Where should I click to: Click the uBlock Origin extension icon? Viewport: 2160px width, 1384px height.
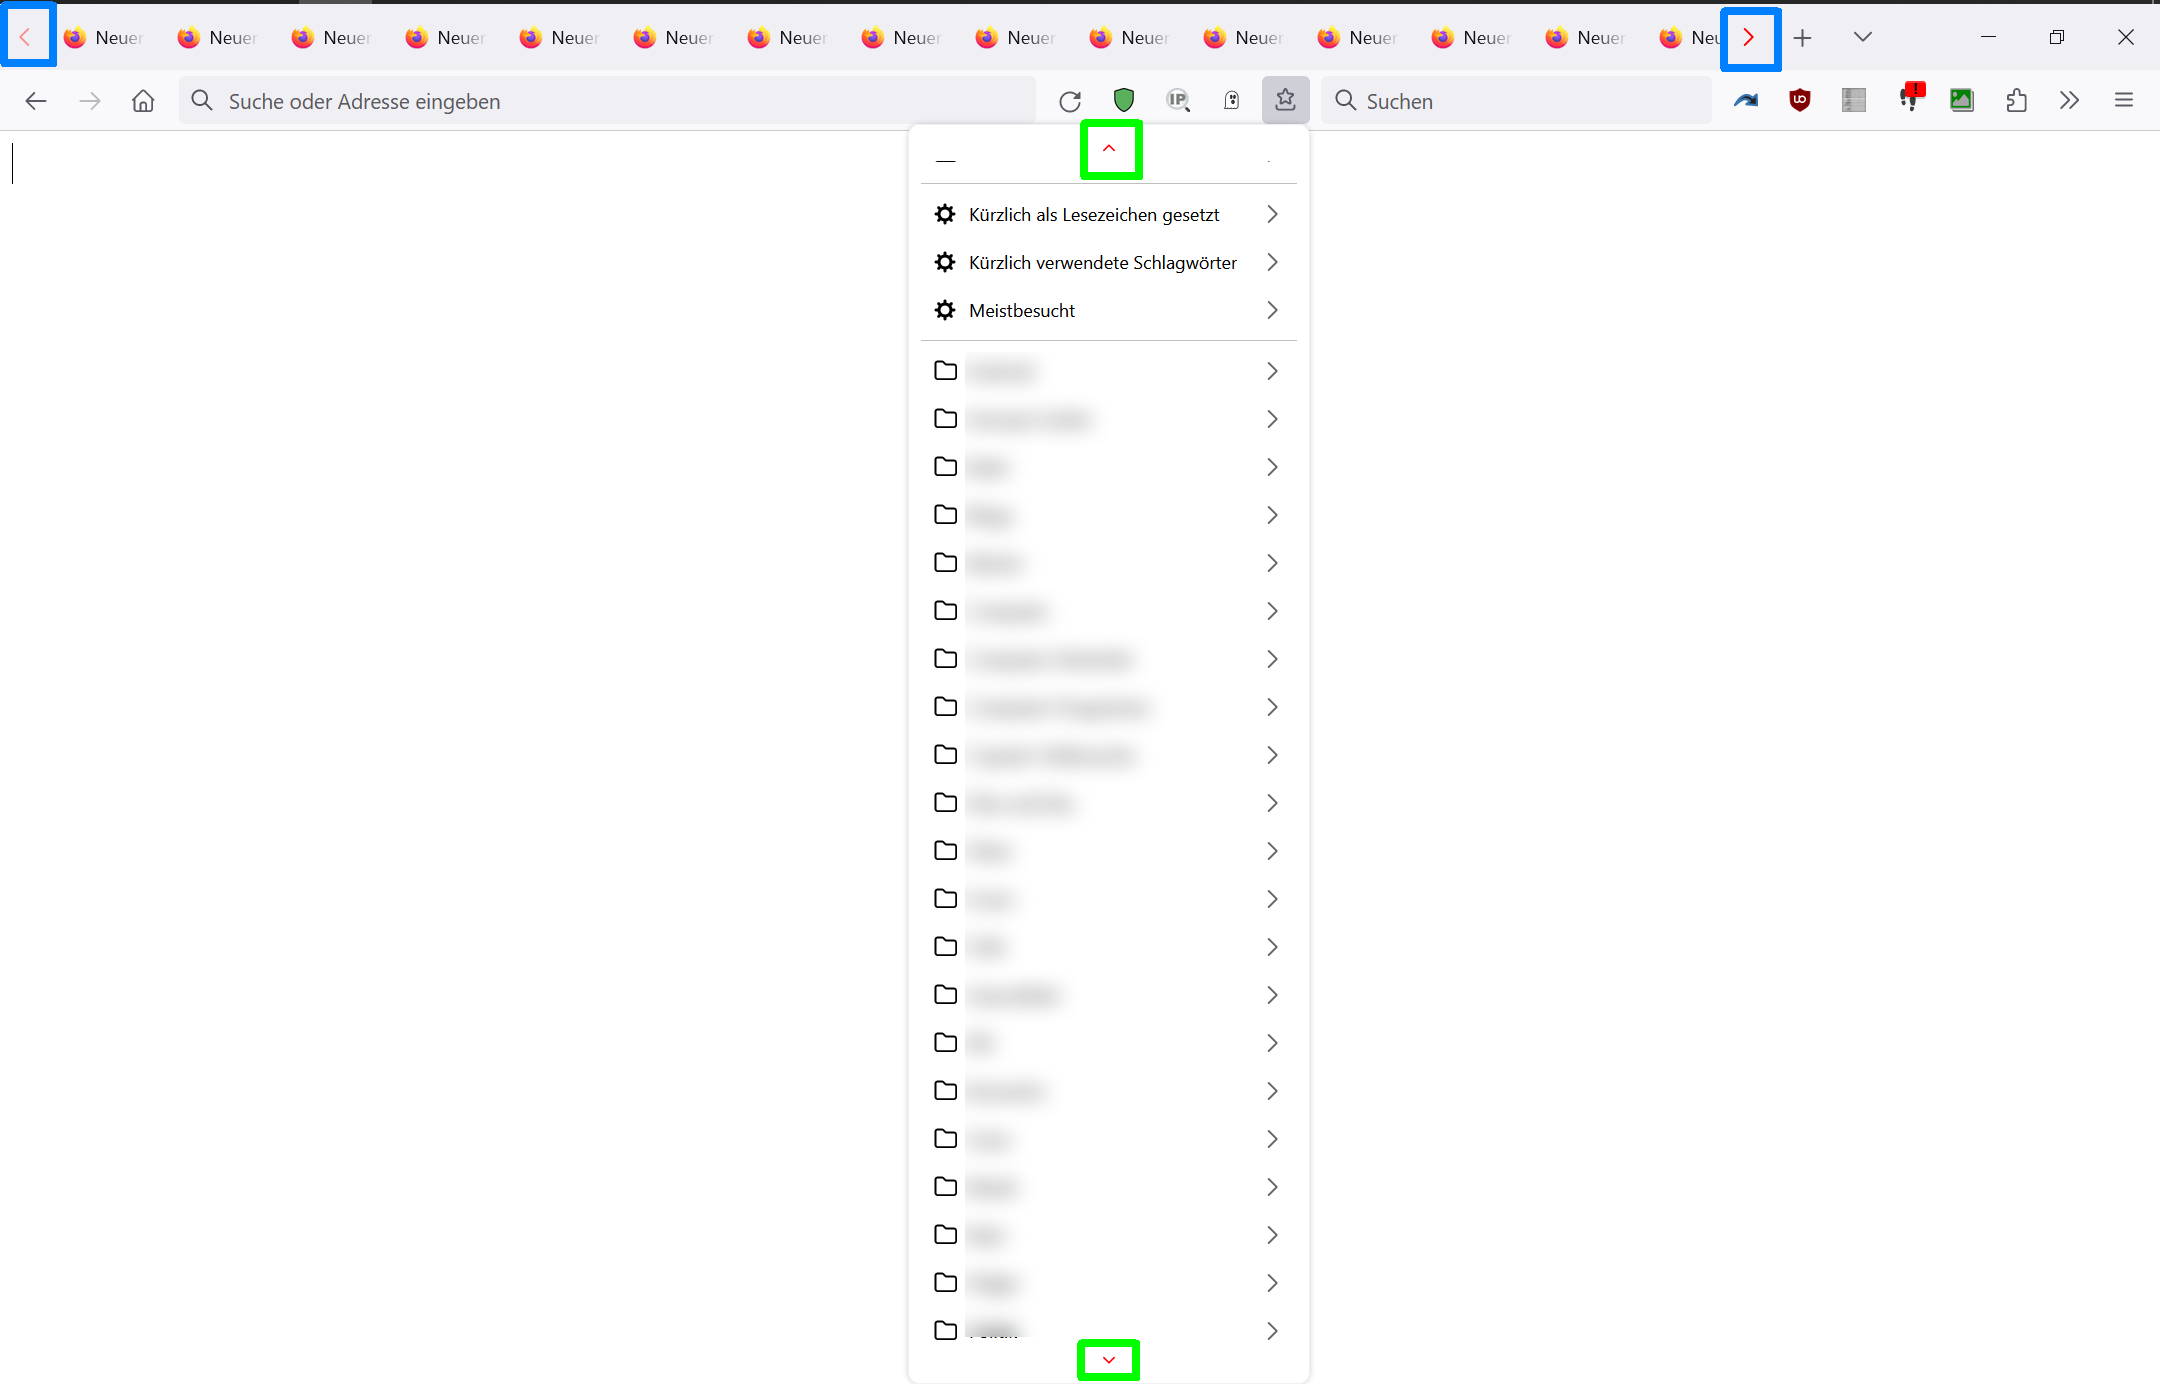tap(1800, 100)
